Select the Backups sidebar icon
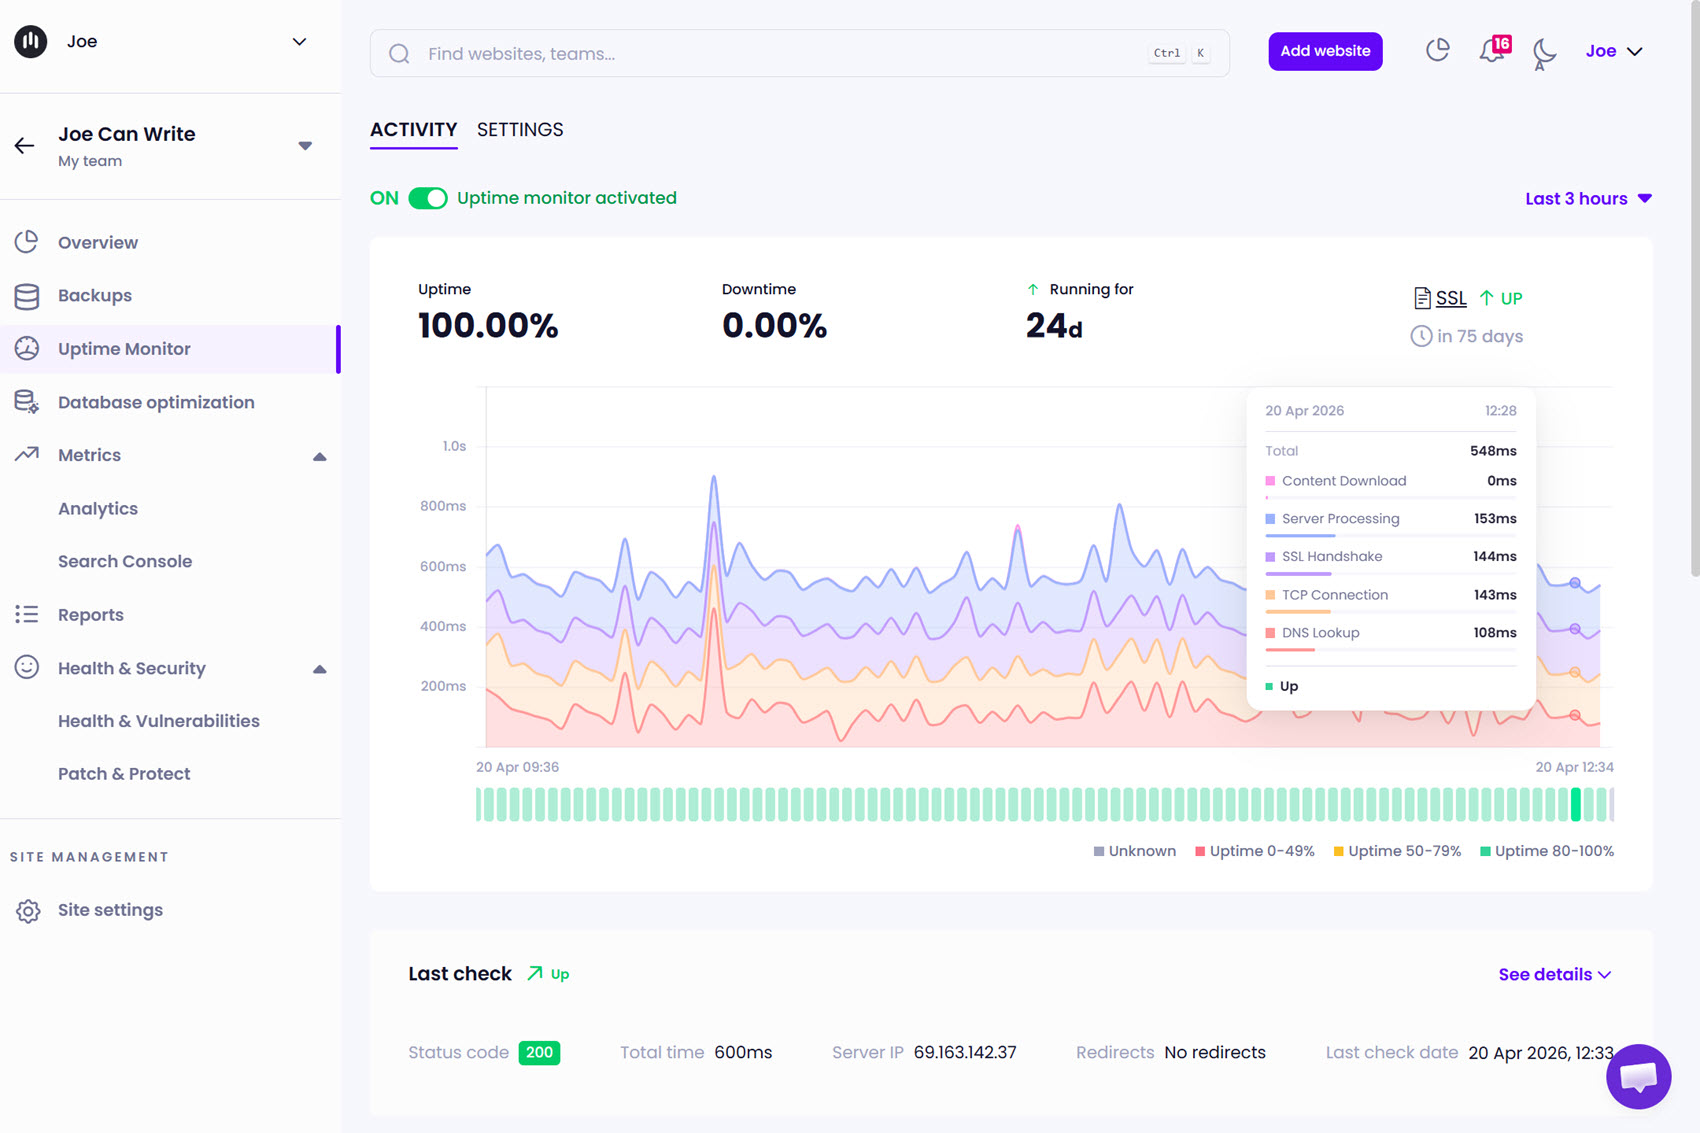The height and width of the screenshot is (1133, 1700). tap(27, 295)
